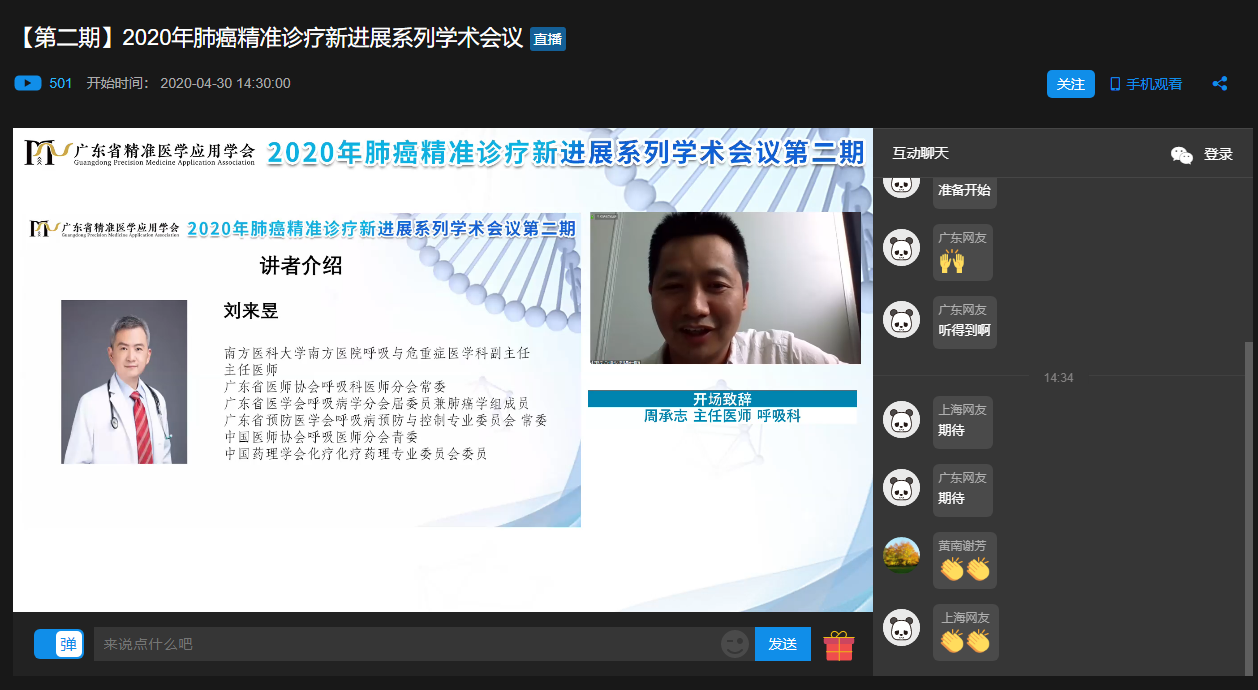Image resolution: width=1258 pixels, height=690 pixels.
Task: Open the emoji smiley picker
Action: (735, 645)
